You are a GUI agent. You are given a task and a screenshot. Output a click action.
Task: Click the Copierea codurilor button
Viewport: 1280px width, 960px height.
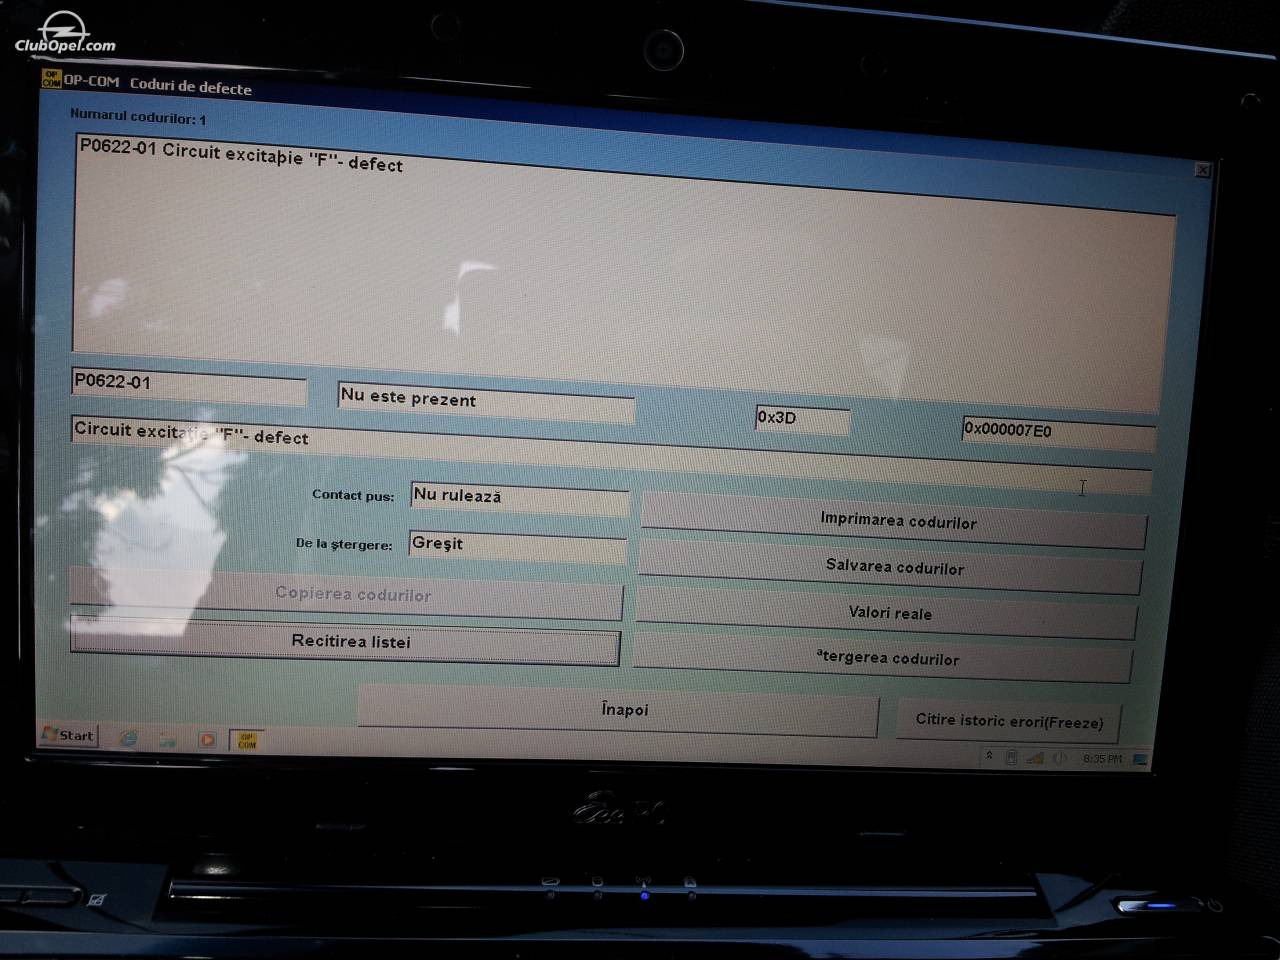click(x=347, y=594)
